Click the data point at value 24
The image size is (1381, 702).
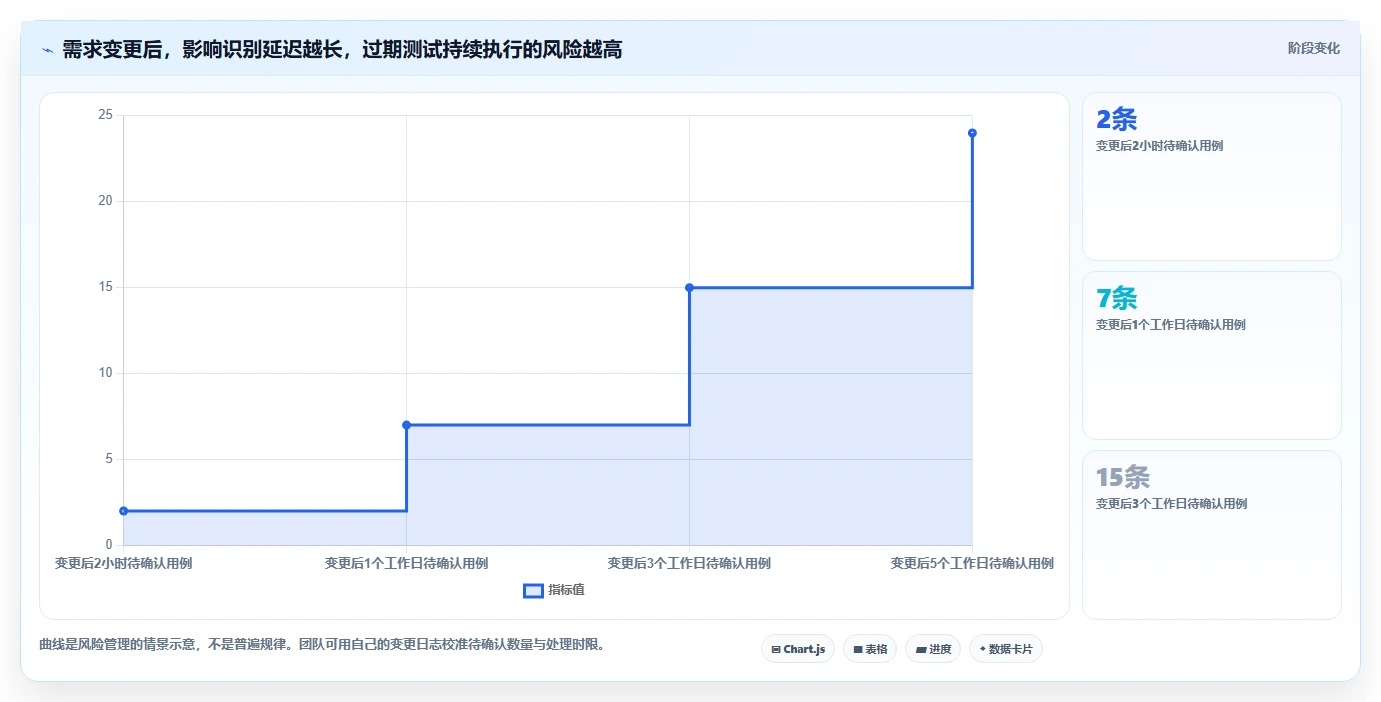click(972, 133)
